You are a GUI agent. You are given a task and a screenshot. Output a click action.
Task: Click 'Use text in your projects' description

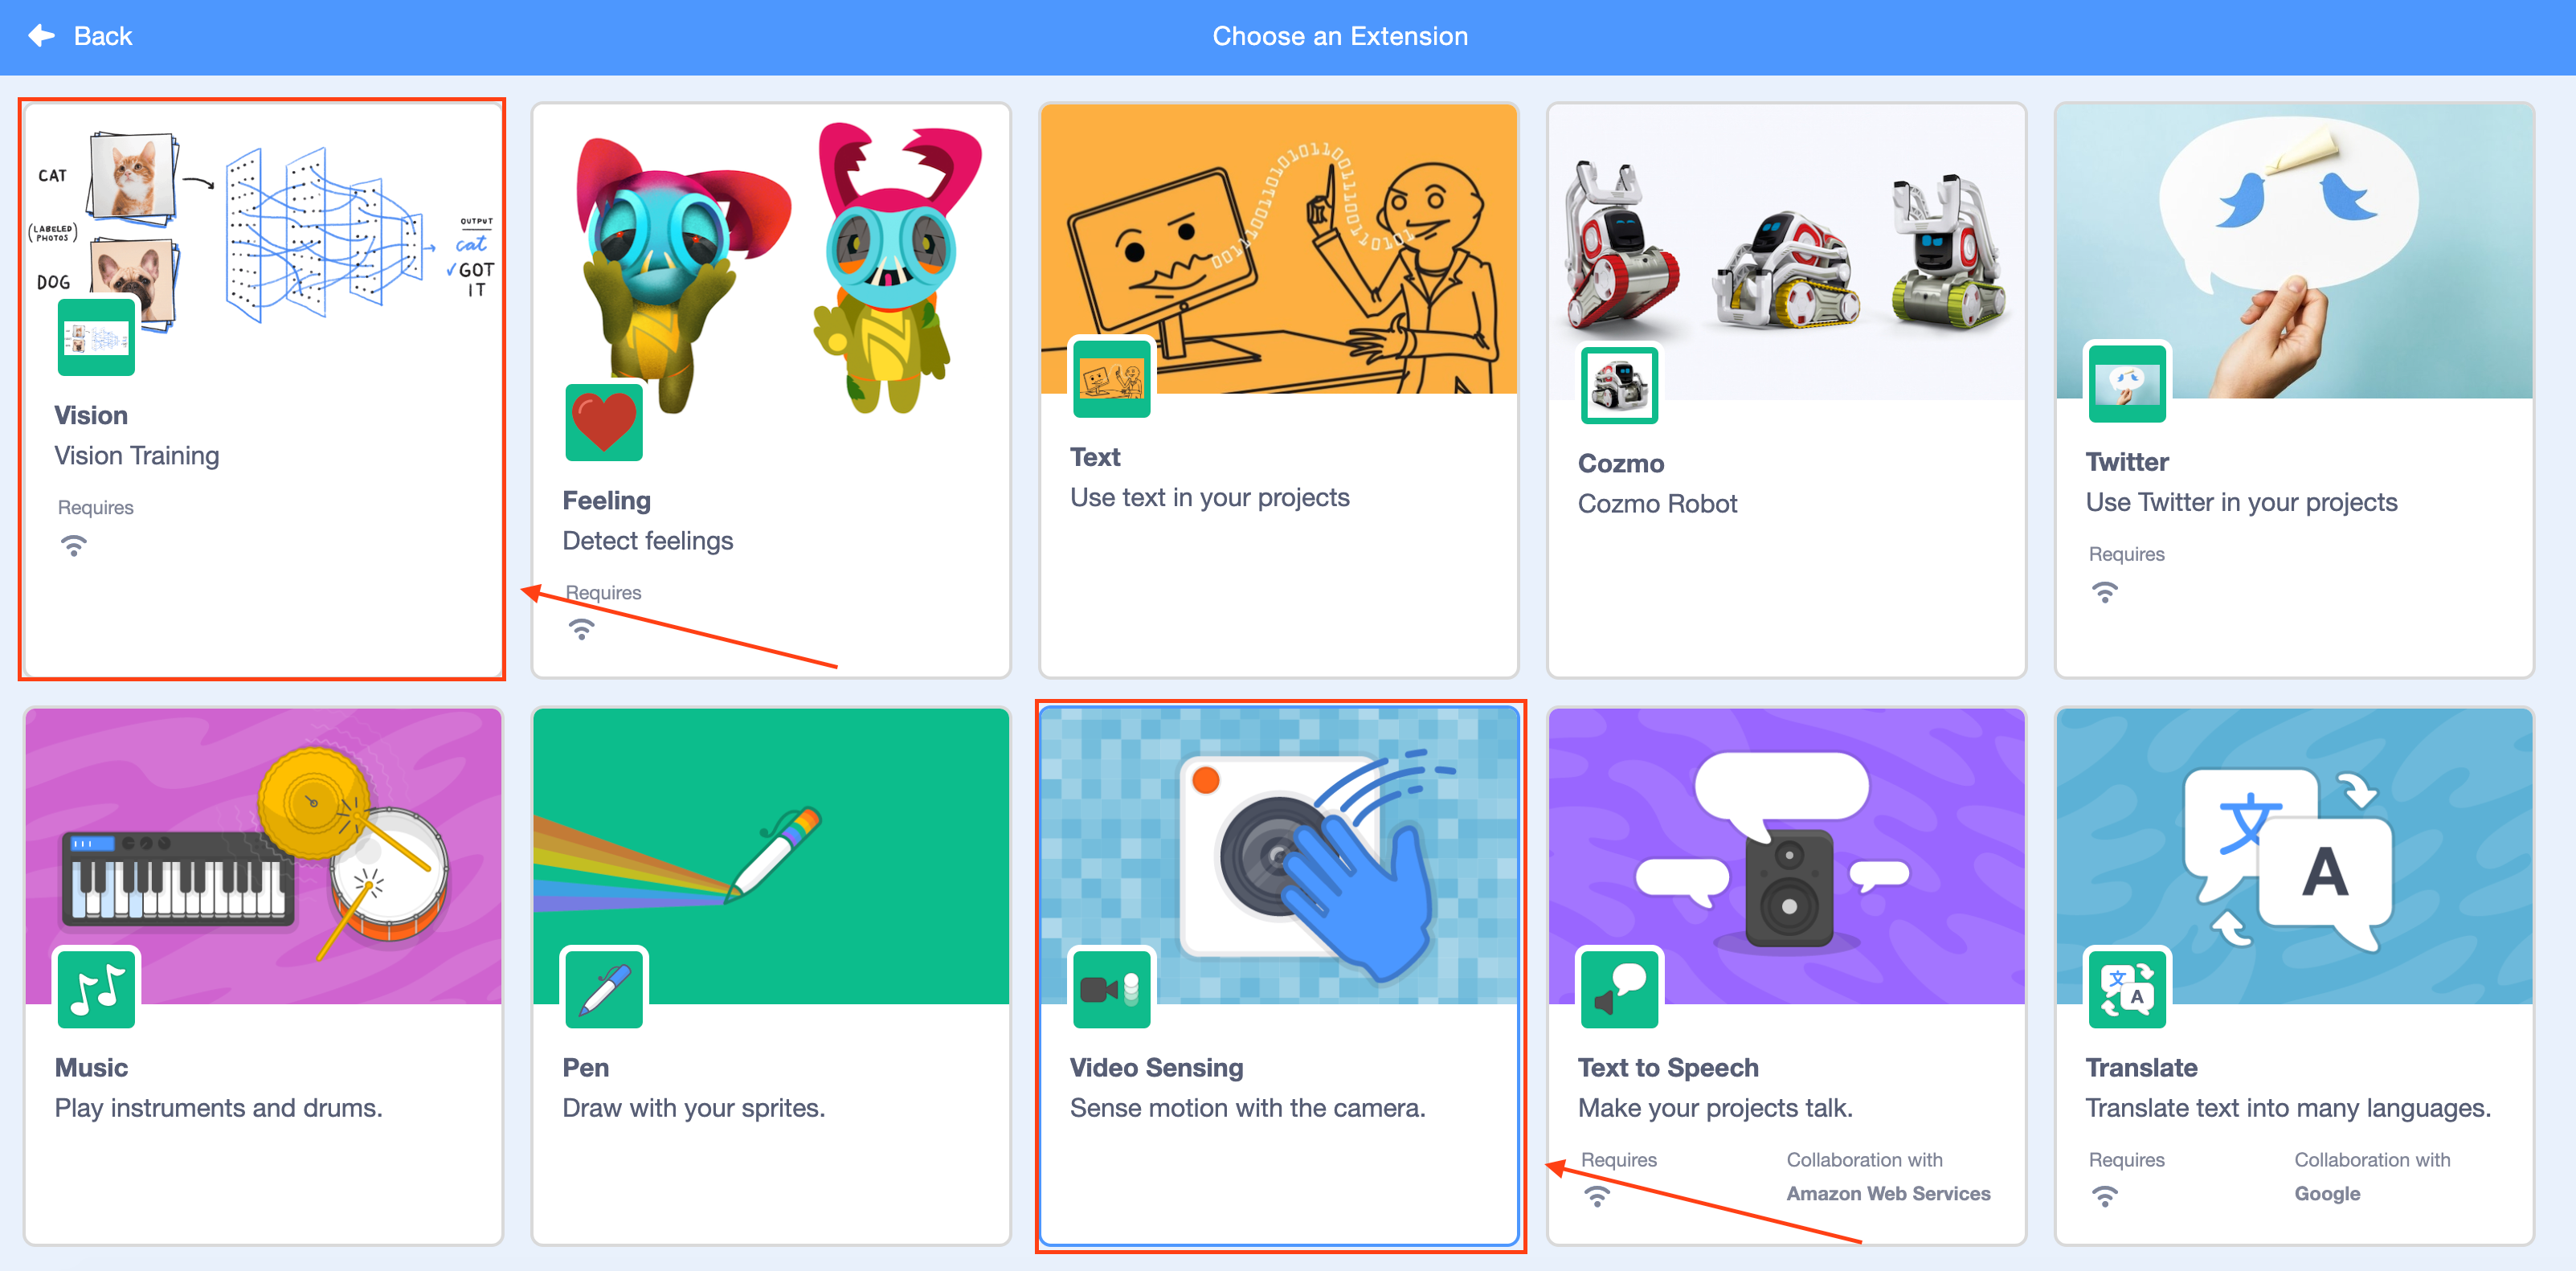(x=1210, y=498)
